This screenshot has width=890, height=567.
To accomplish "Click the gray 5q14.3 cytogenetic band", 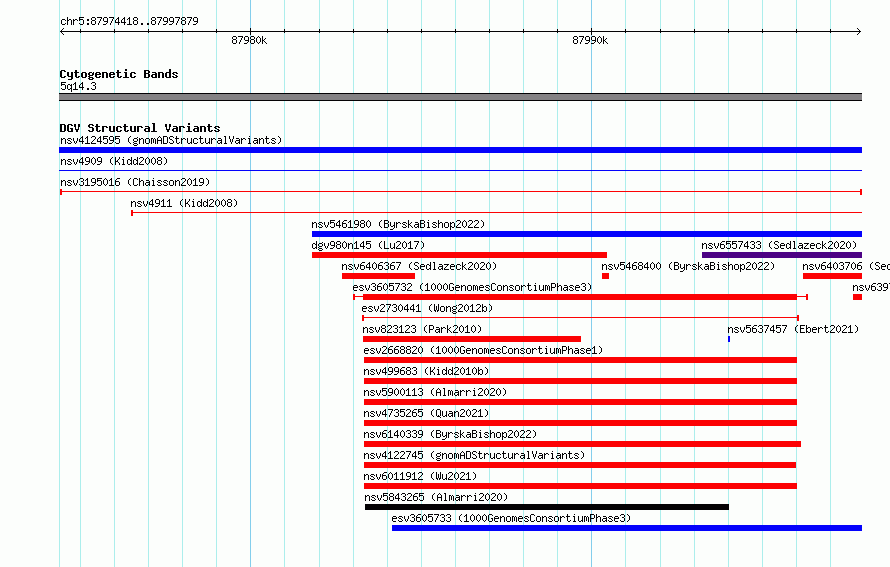I will pos(460,97).
